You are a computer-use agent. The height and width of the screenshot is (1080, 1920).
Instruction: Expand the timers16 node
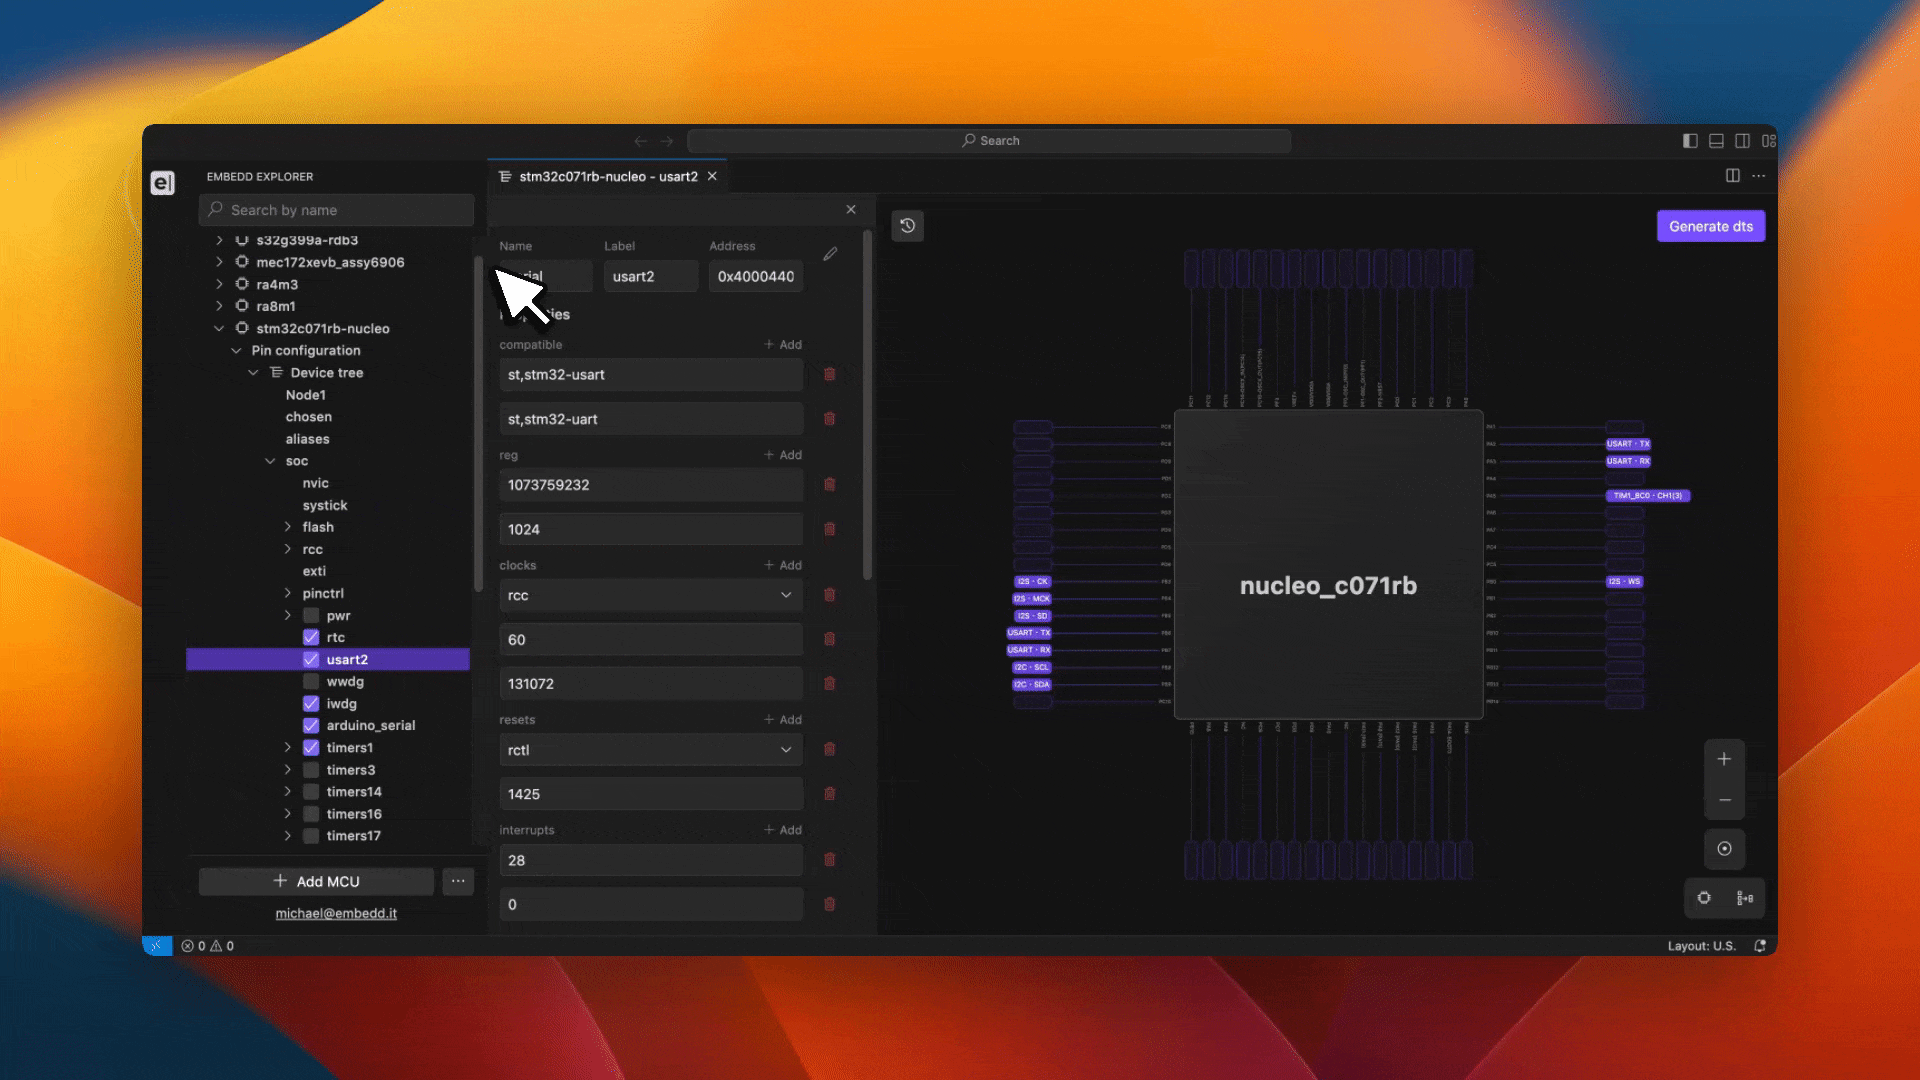288,814
